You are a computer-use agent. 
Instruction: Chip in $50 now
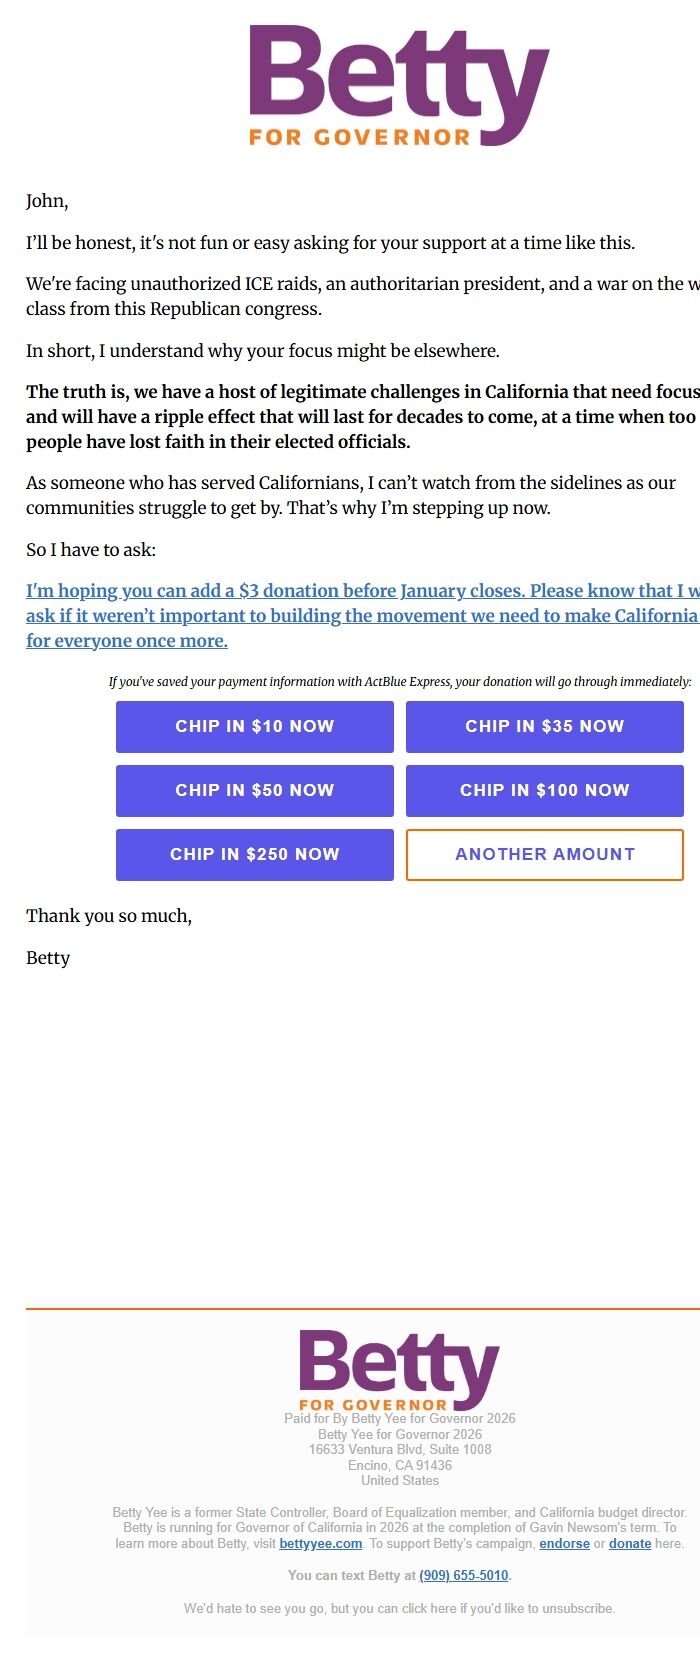pos(254,790)
